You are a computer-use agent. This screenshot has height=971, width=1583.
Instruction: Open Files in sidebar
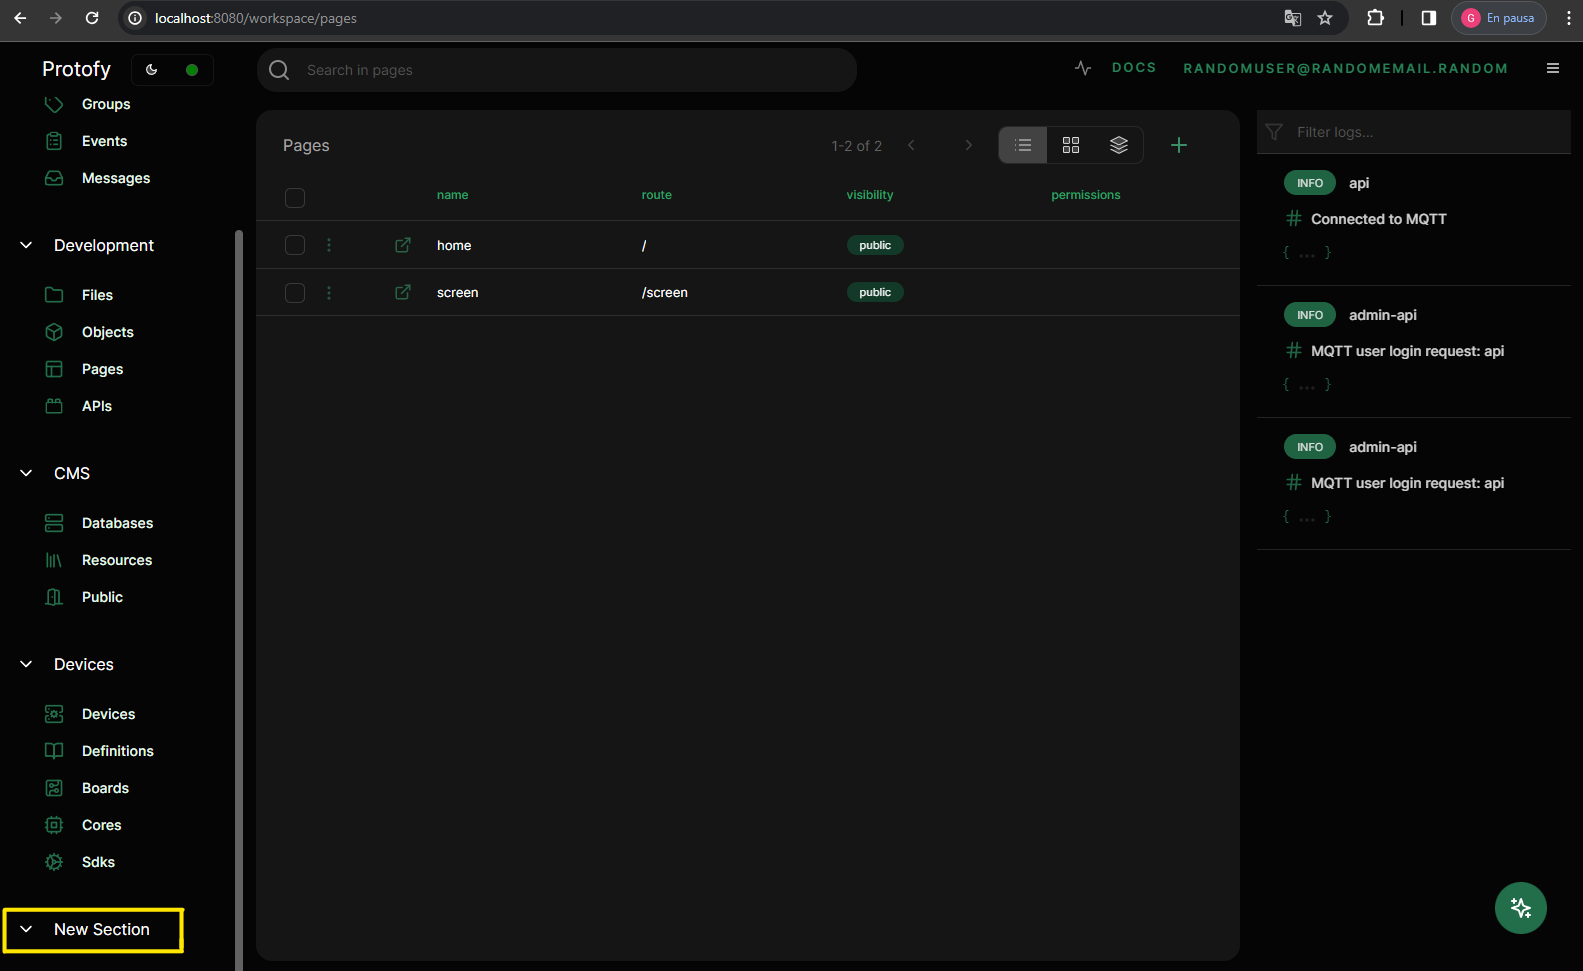(x=97, y=295)
